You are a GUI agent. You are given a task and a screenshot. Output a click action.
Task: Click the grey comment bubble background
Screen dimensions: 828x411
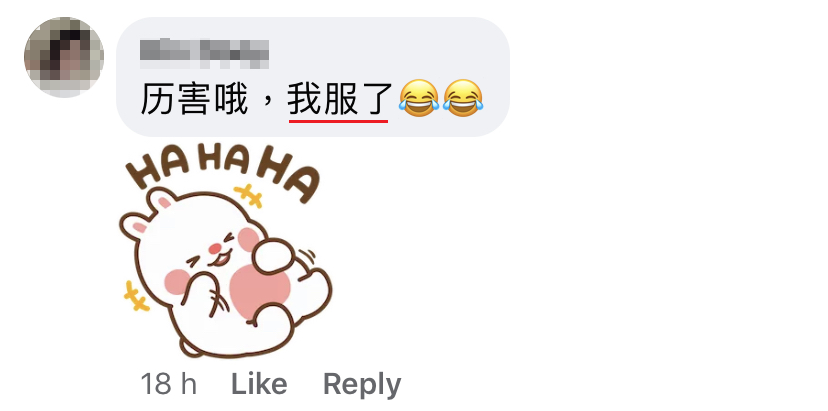(x=313, y=77)
